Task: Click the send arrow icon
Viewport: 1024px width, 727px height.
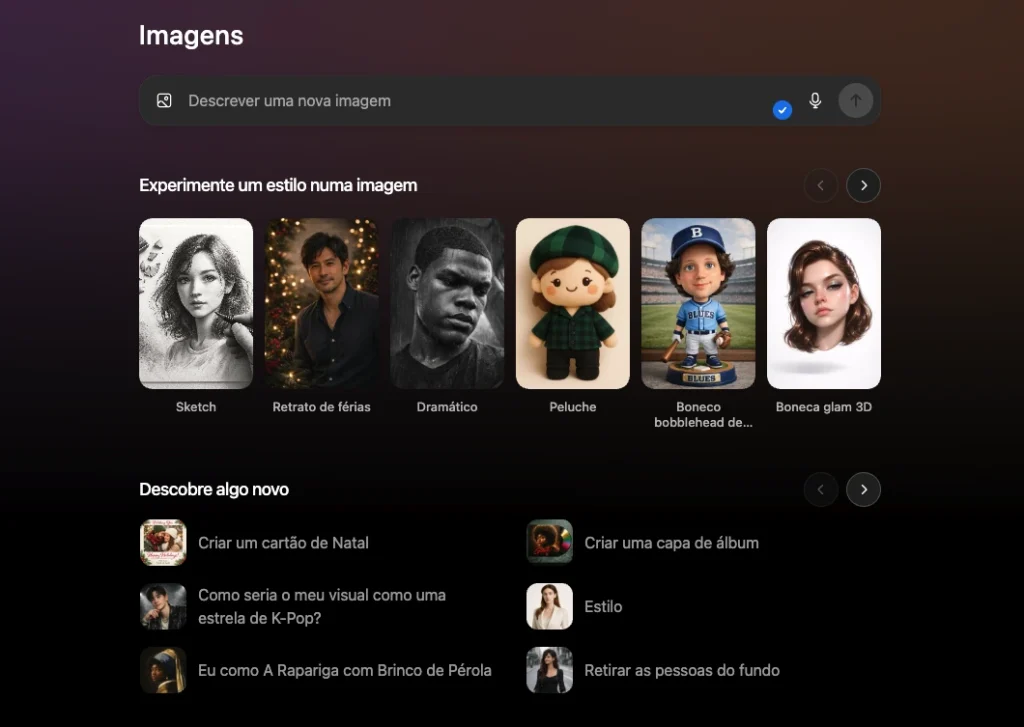Action: coord(855,100)
